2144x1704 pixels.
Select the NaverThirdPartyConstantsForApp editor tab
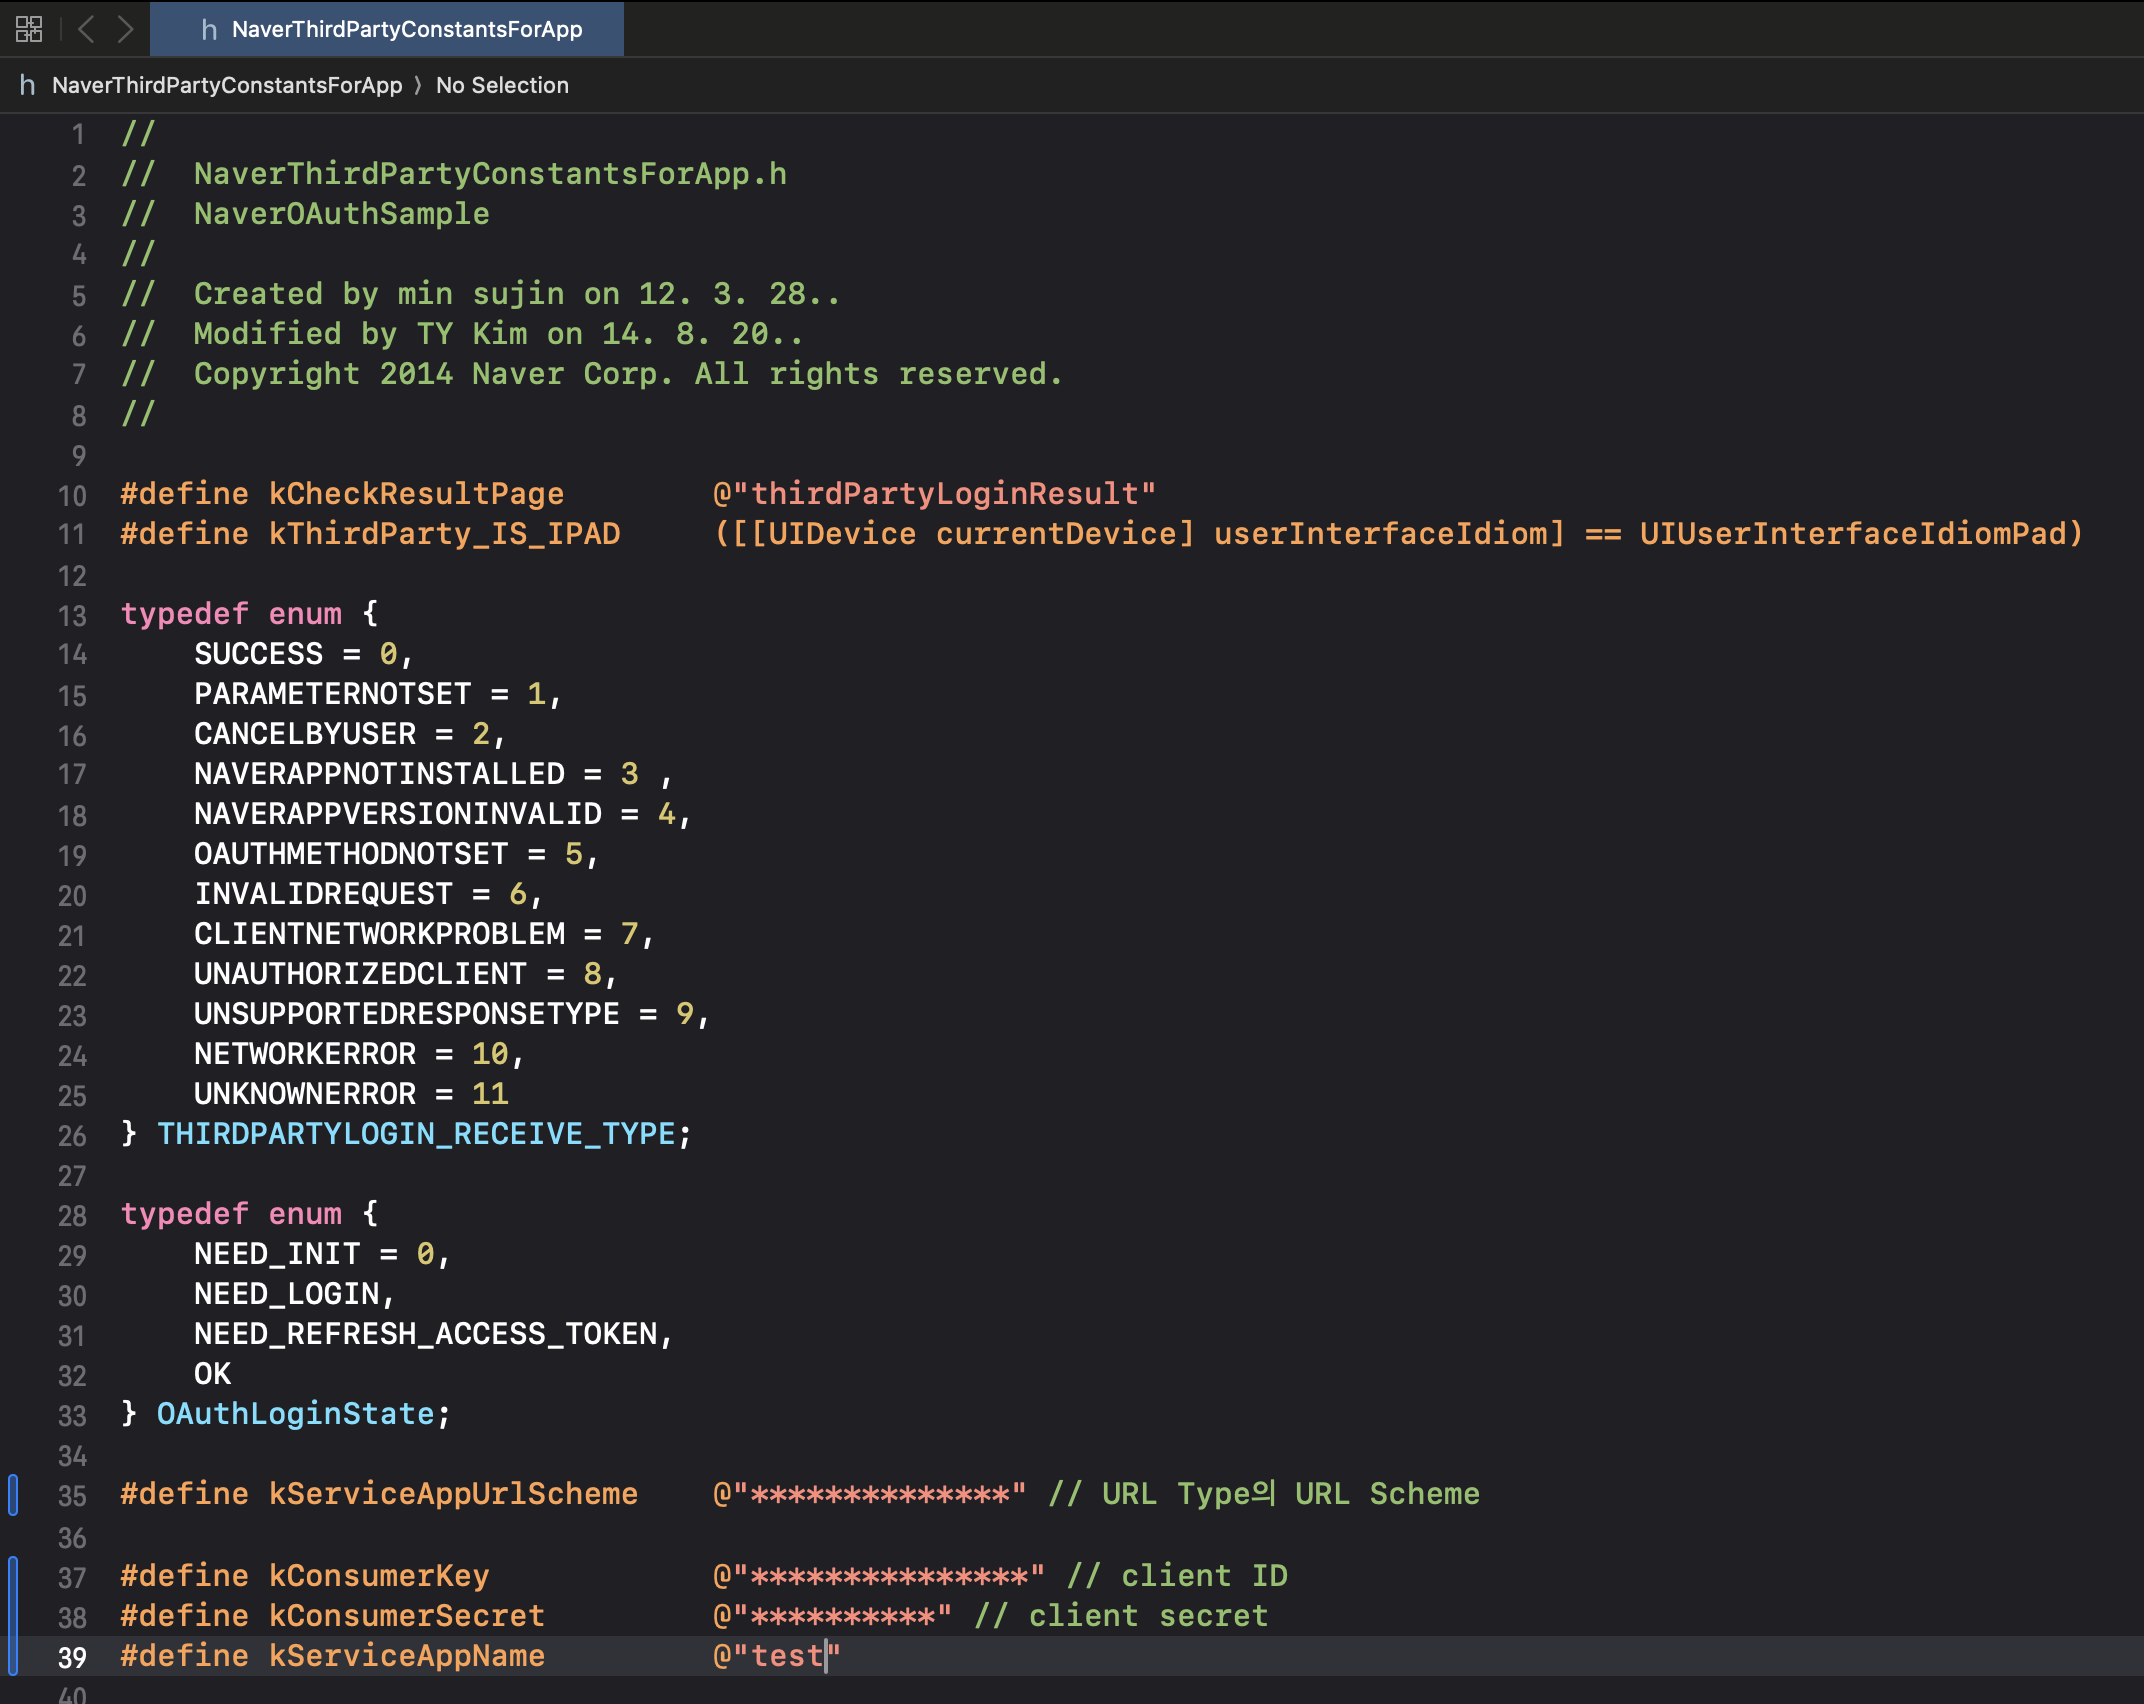[x=406, y=29]
